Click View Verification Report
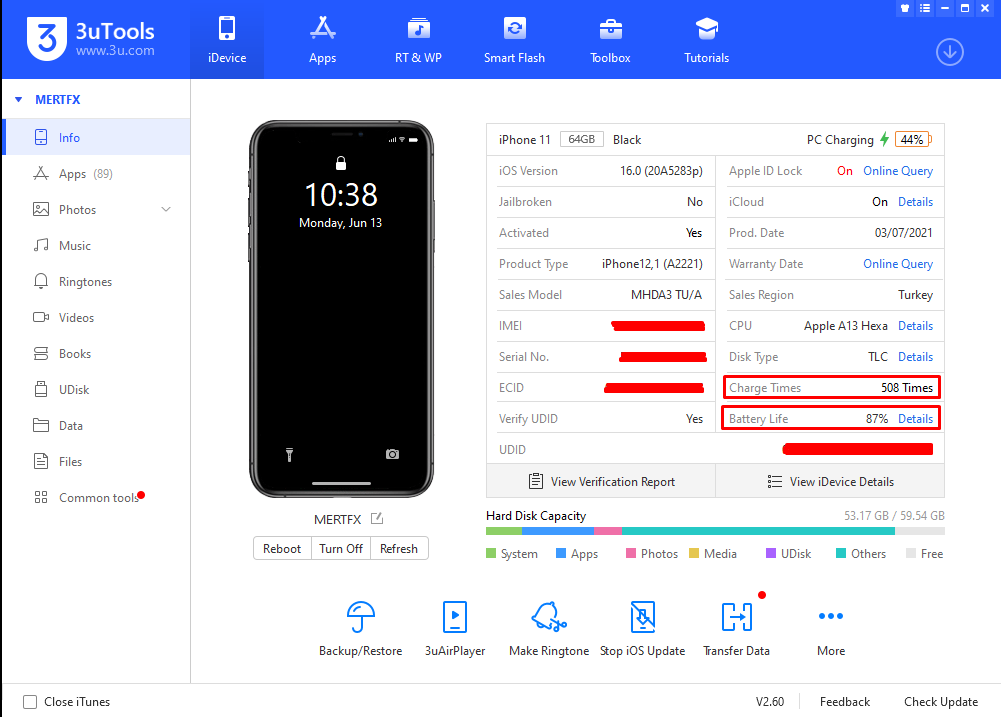This screenshot has width=1001, height=717. pos(601,481)
